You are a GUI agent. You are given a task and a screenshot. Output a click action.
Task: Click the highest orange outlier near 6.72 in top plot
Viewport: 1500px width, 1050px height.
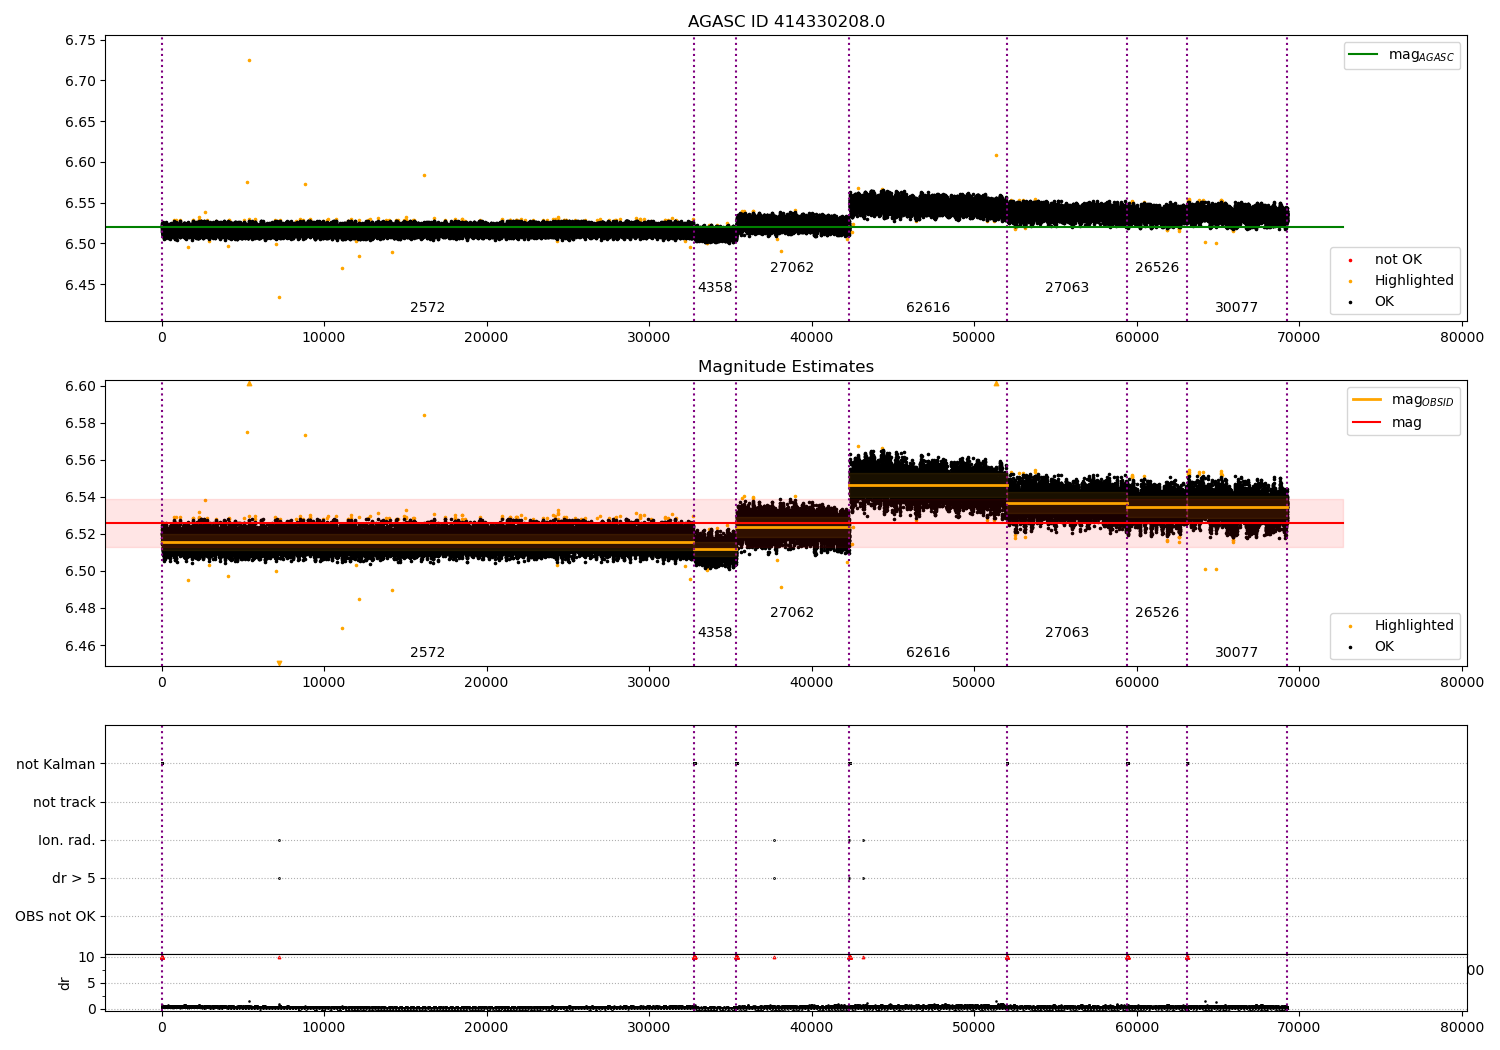point(249,60)
